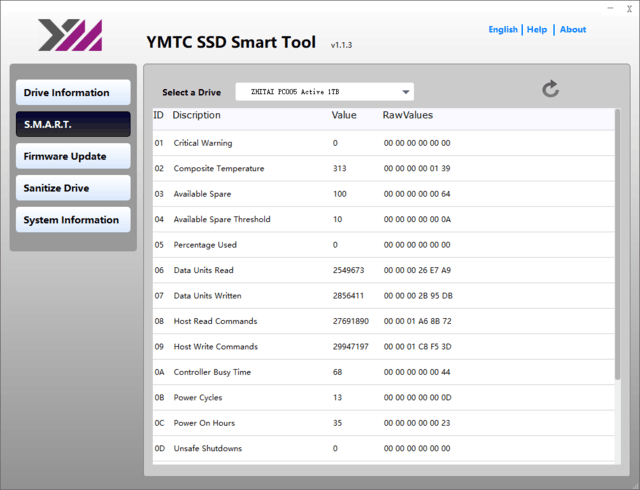640x490 pixels.
Task: Go to Sanitize Drive
Action: pyautogui.click(x=73, y=188)
